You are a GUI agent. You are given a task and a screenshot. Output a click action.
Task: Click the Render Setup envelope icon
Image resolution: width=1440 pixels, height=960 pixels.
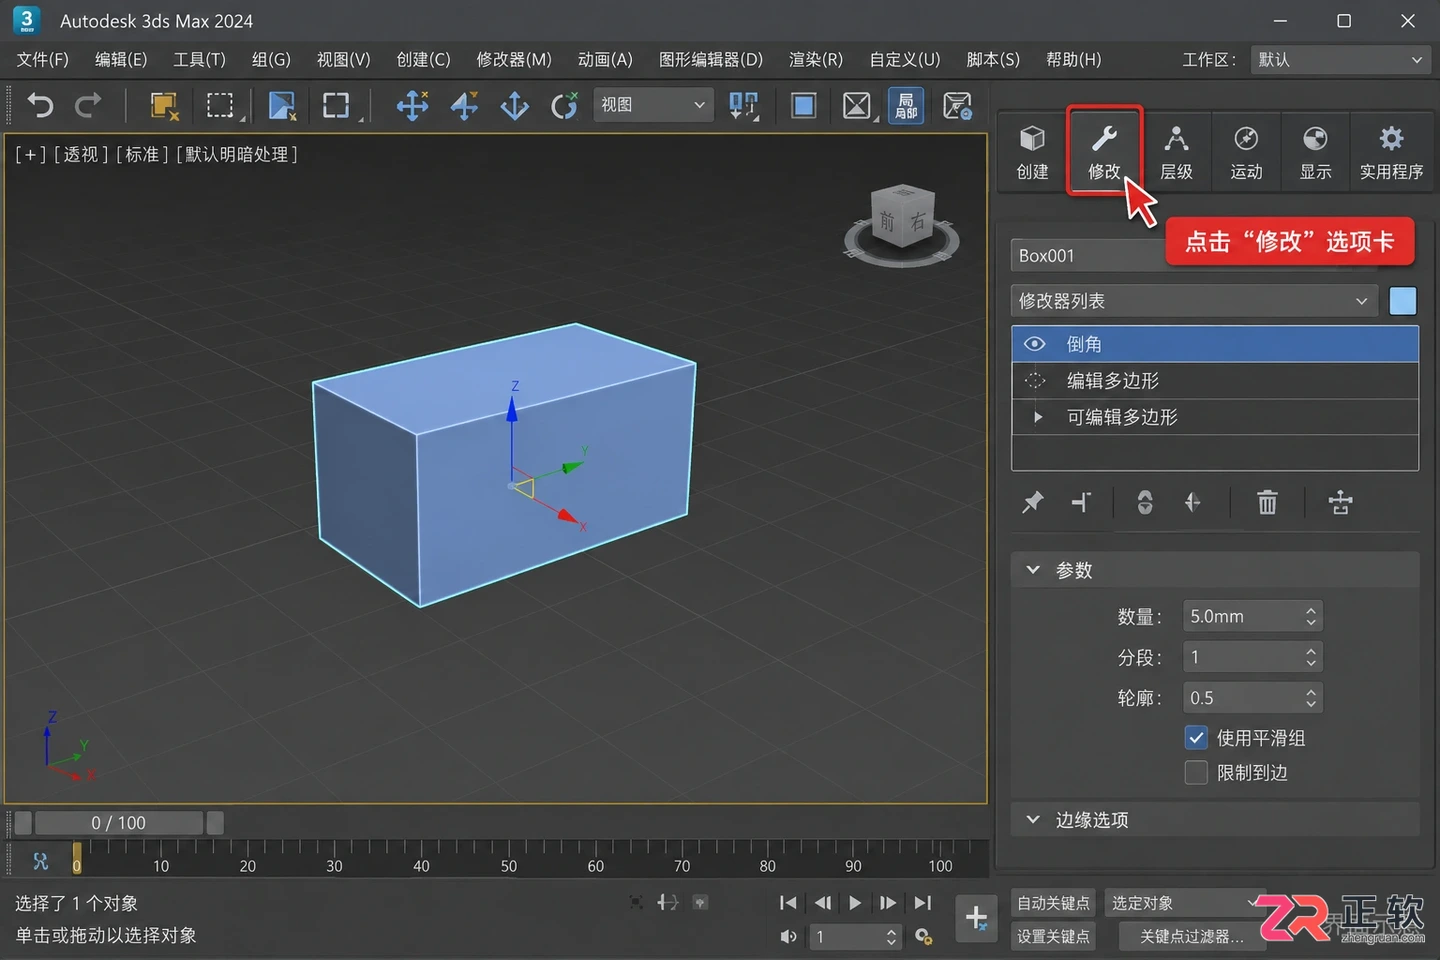[x=856, y=105]
